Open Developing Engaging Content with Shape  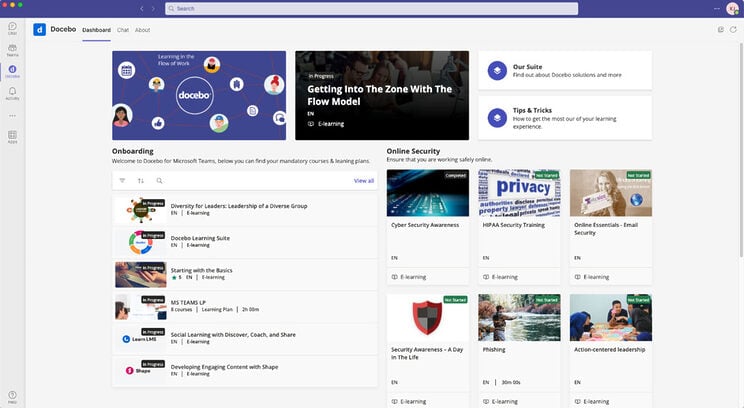(245, 371)
